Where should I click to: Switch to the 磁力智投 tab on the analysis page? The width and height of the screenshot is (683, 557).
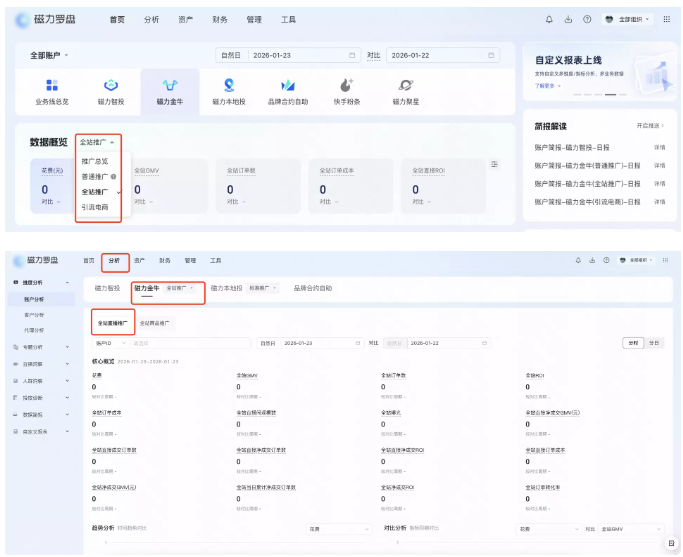(x=107, y=288)
